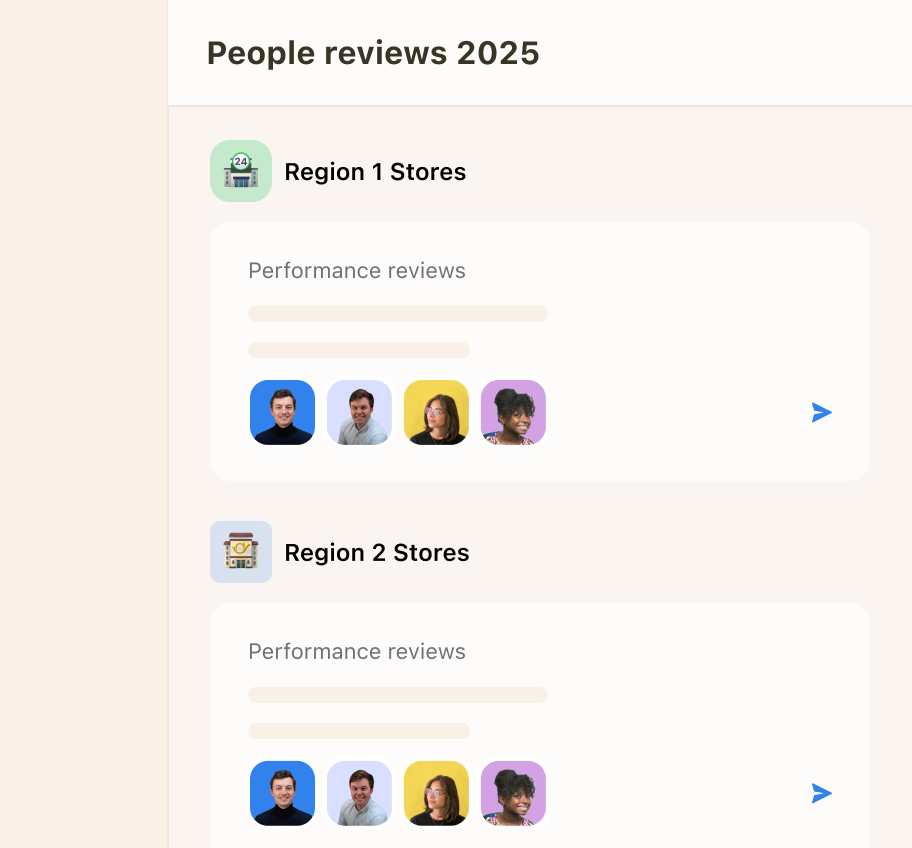The image size is (912, 848).
Task: Click the Performance reviews text in Region 2
Action: point(356,651)
